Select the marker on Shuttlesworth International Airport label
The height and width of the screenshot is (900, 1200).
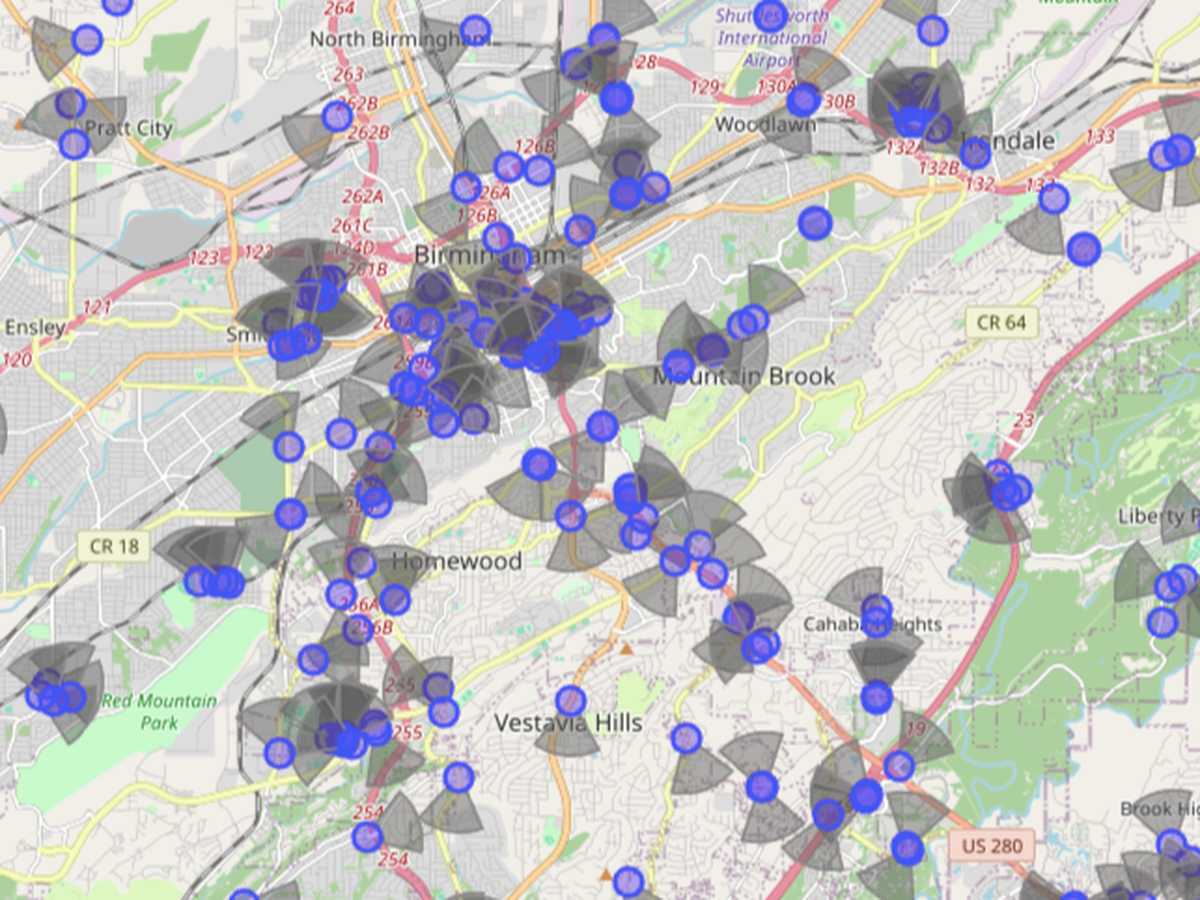(770, 14)
